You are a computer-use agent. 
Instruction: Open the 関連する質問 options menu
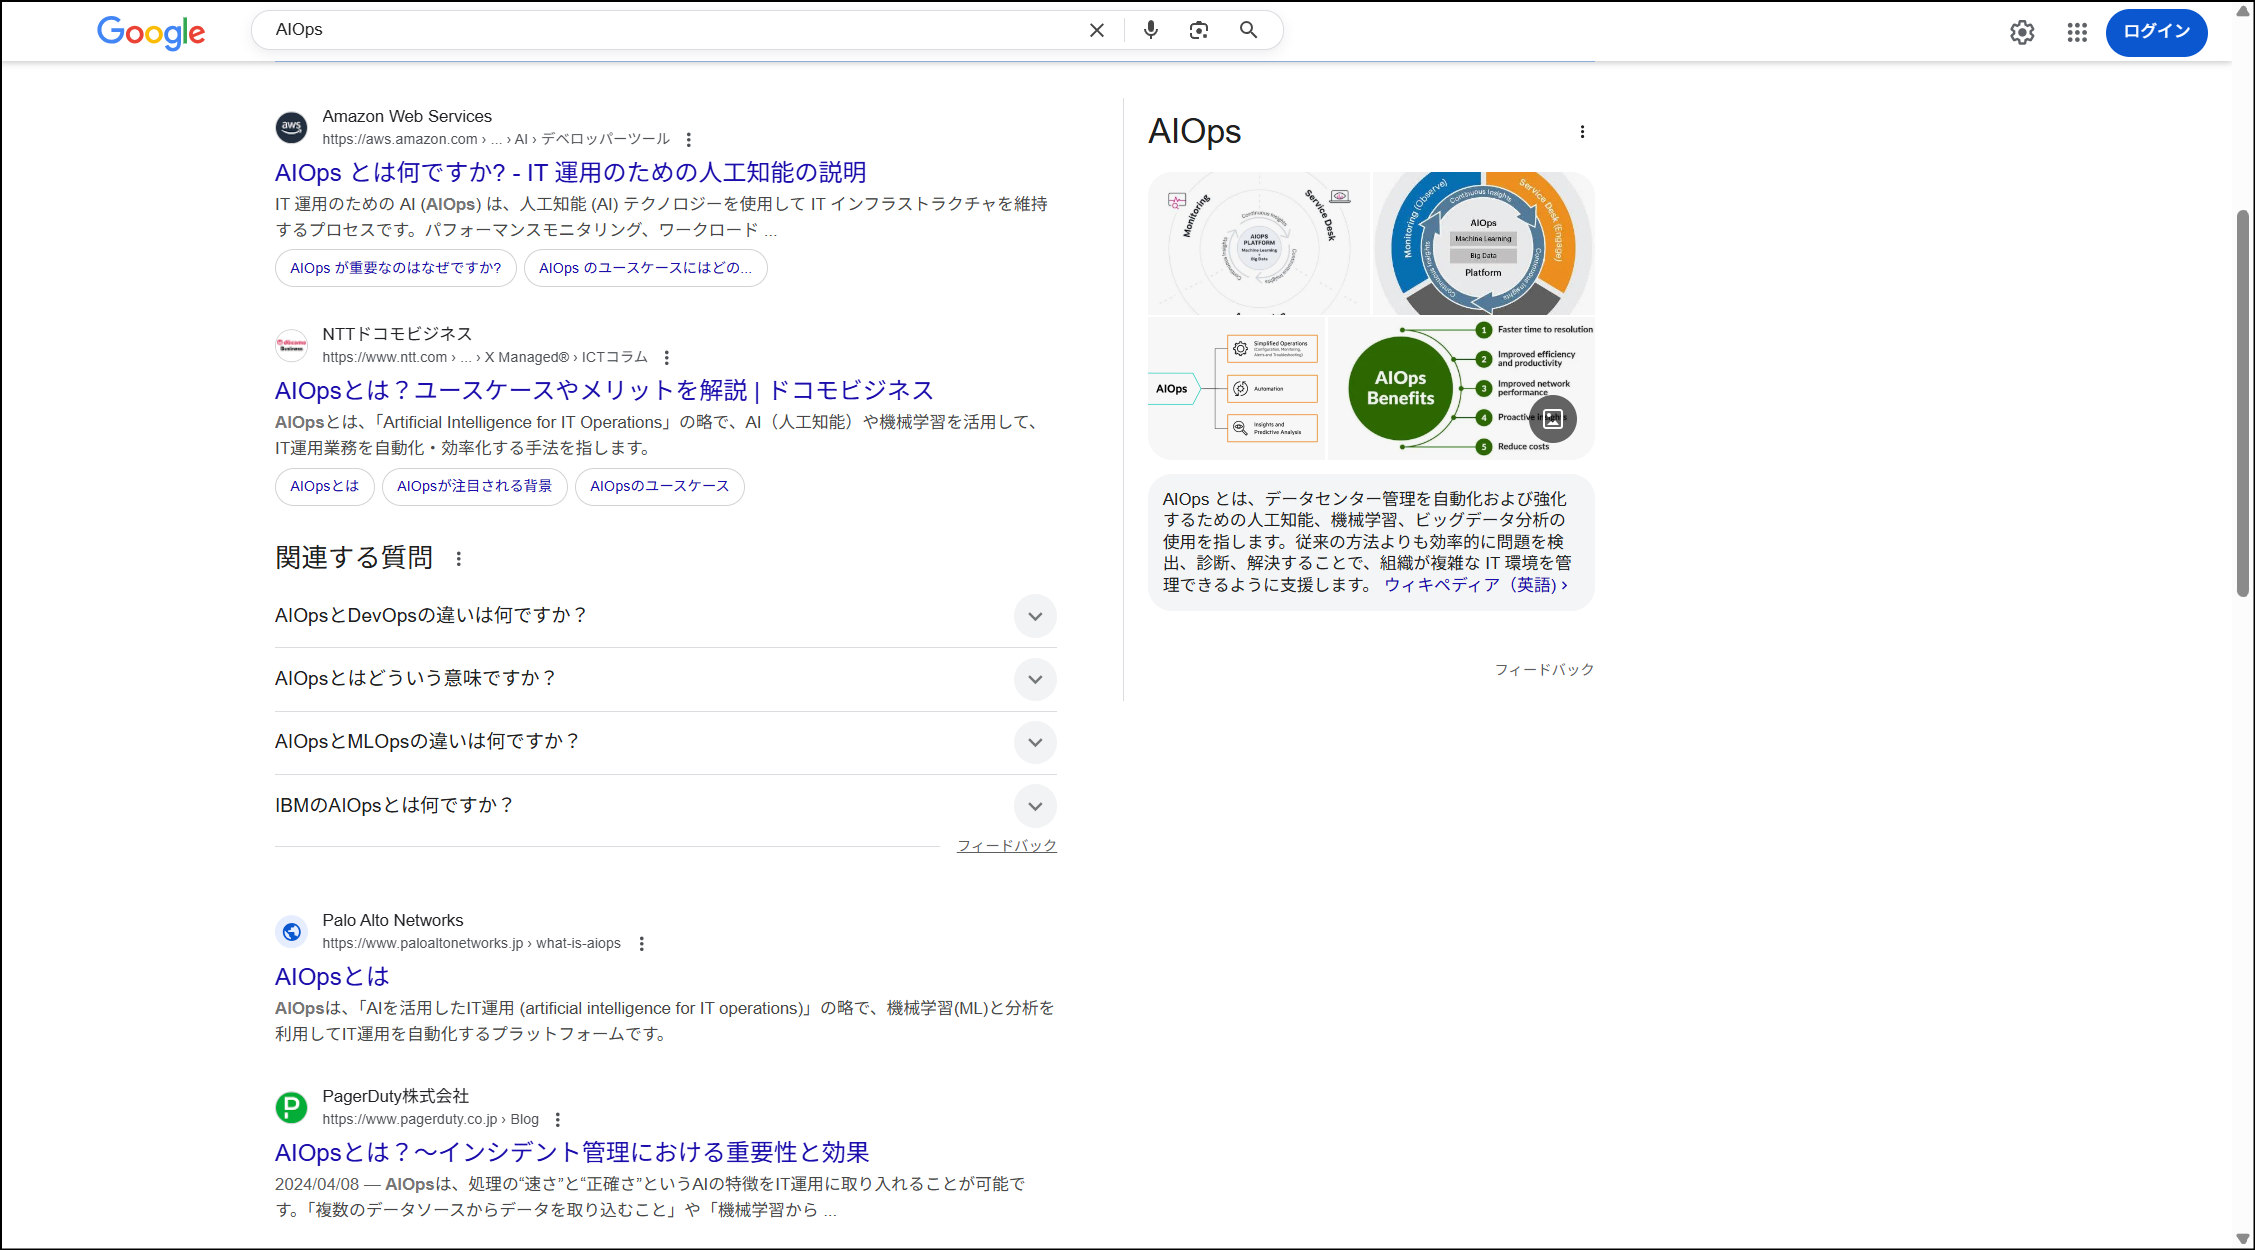pyautogui.click(x=458, y=559)
